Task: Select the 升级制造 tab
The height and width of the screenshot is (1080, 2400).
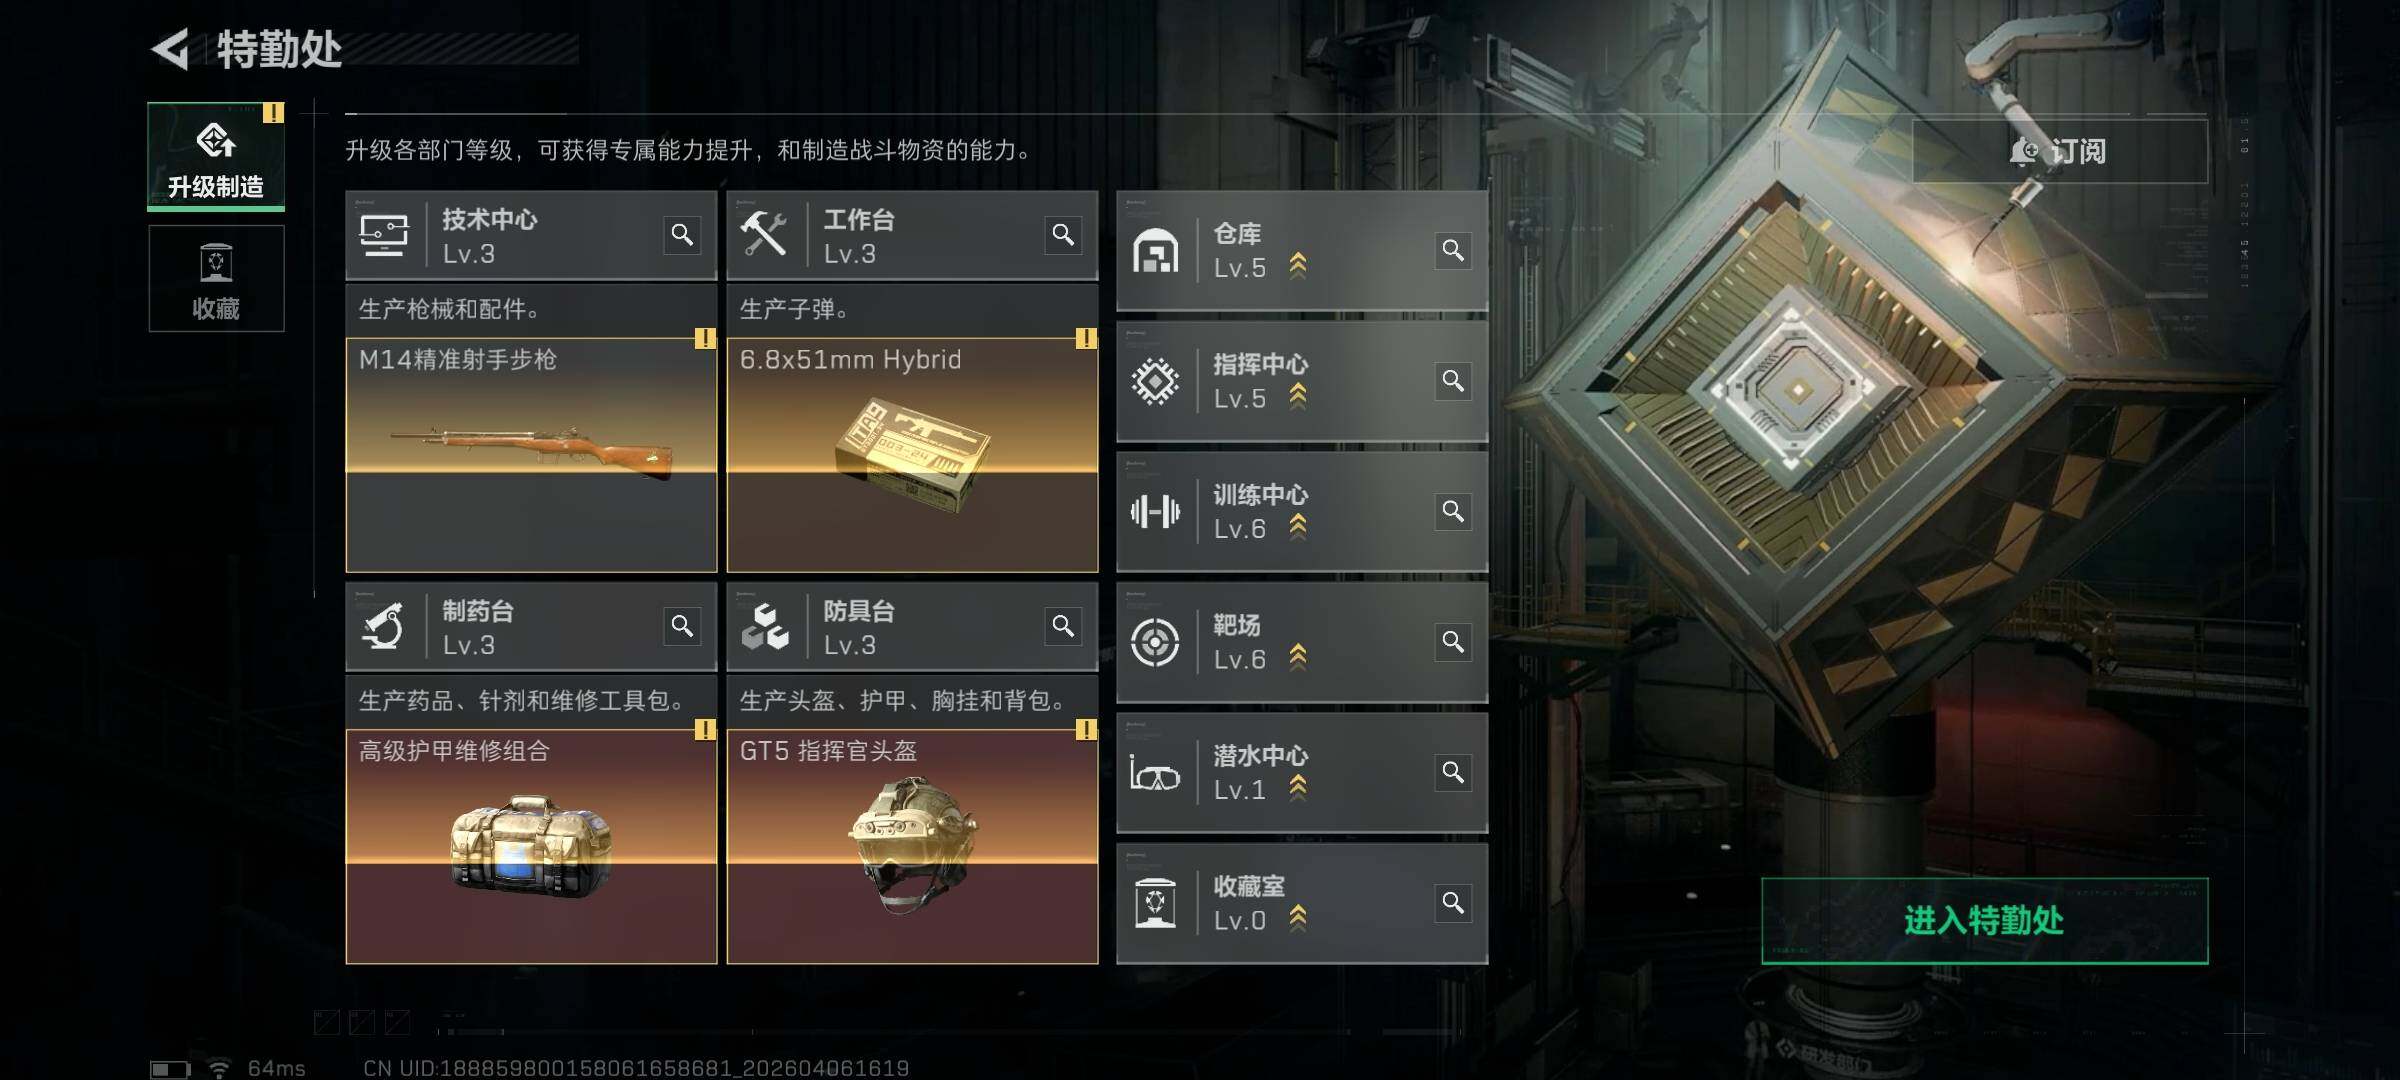Action: [x=216, y=156]
